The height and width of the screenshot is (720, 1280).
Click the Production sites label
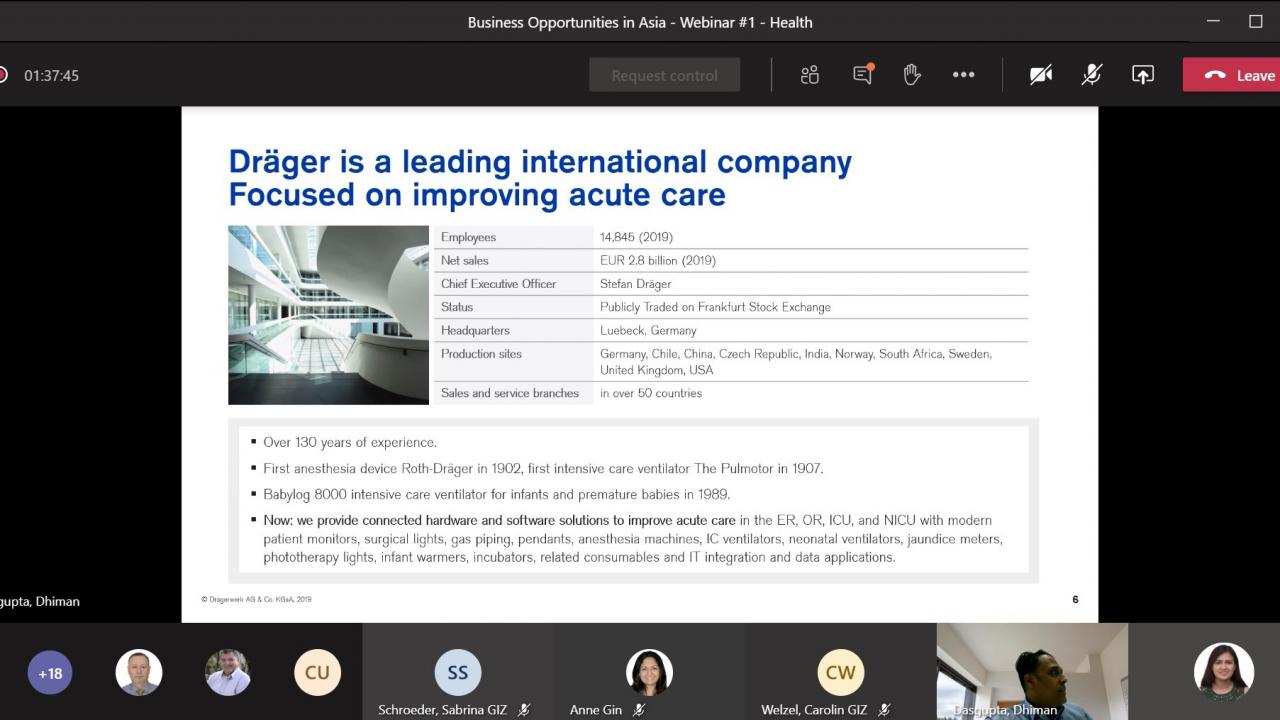click(x=481, y=354)
